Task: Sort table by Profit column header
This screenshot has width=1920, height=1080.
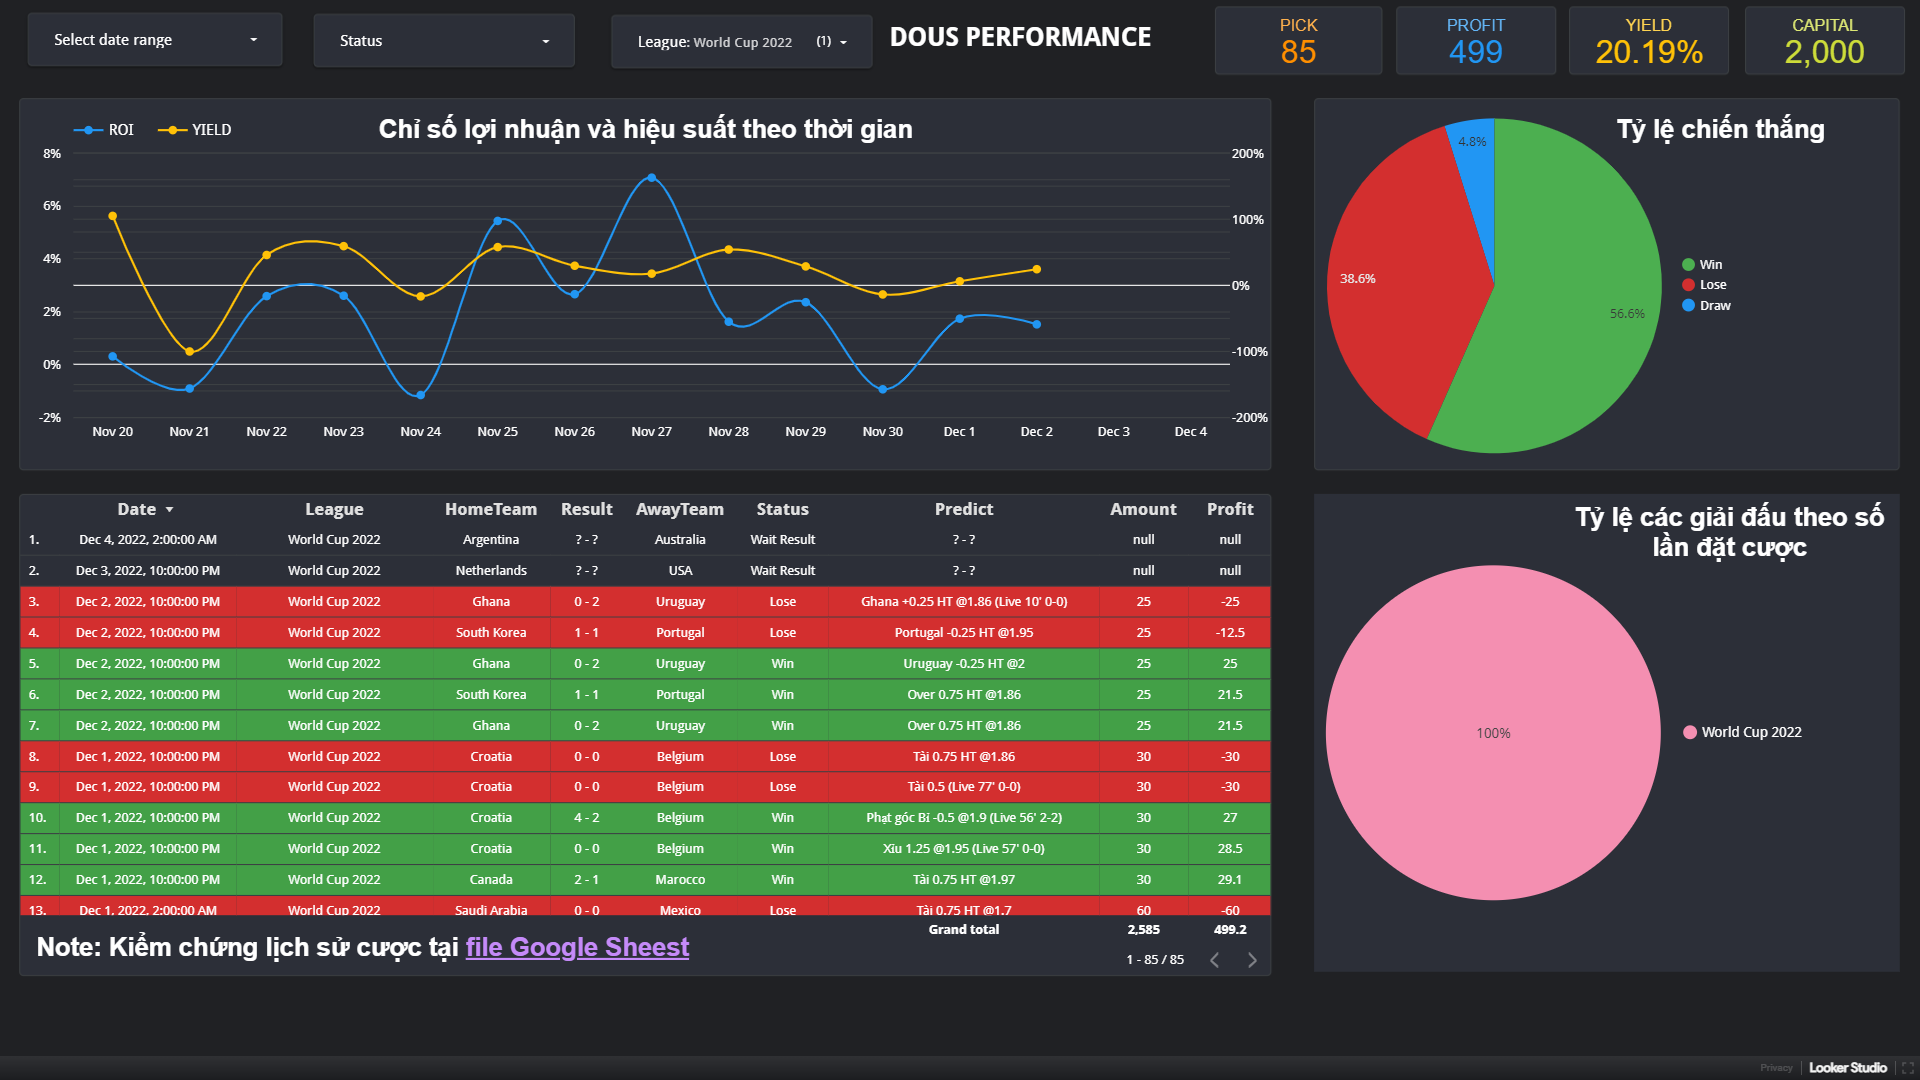Action: [1229, 509]
